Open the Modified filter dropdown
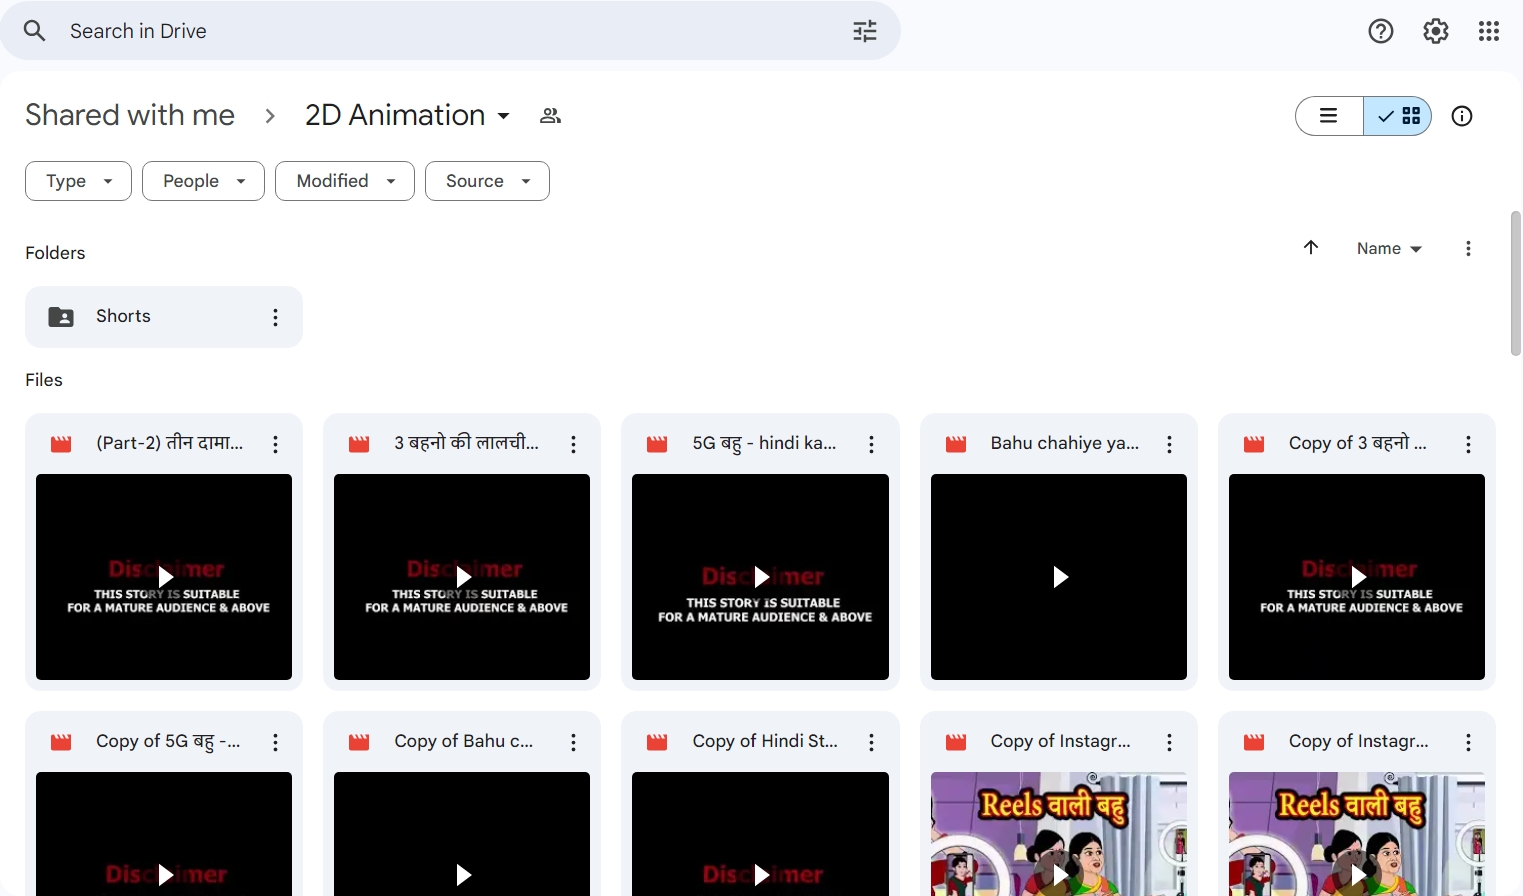Screen dimensions: 1523x896 point(345,181)
